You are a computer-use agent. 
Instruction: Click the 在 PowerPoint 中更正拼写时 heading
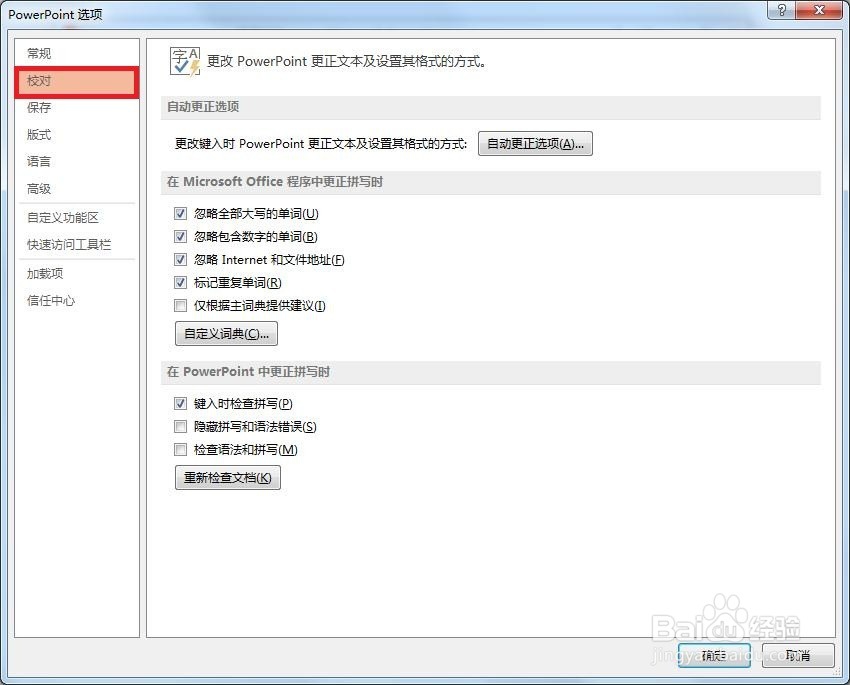[x=248, y=372]
